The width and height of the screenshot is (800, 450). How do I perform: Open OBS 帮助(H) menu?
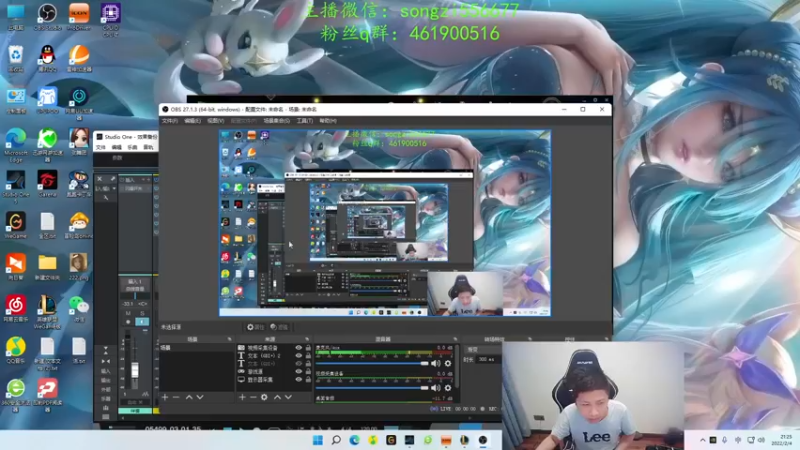click(328, 121)
